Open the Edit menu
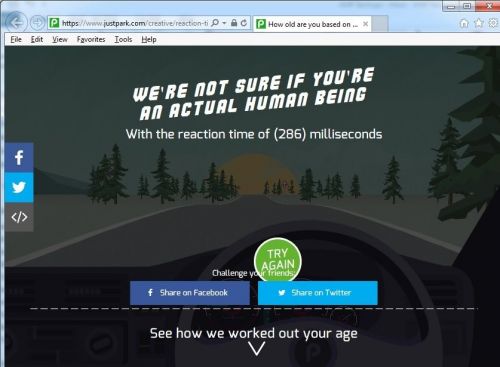500x367 pixels. [37, 39]
